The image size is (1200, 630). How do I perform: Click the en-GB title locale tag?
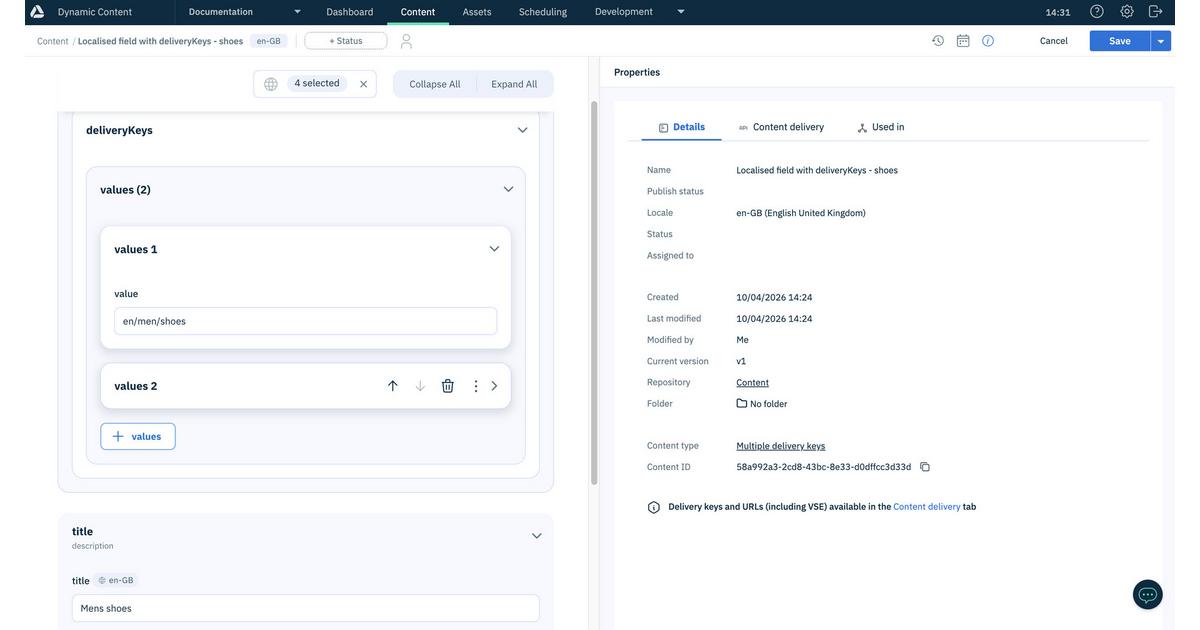coord(116,580)
